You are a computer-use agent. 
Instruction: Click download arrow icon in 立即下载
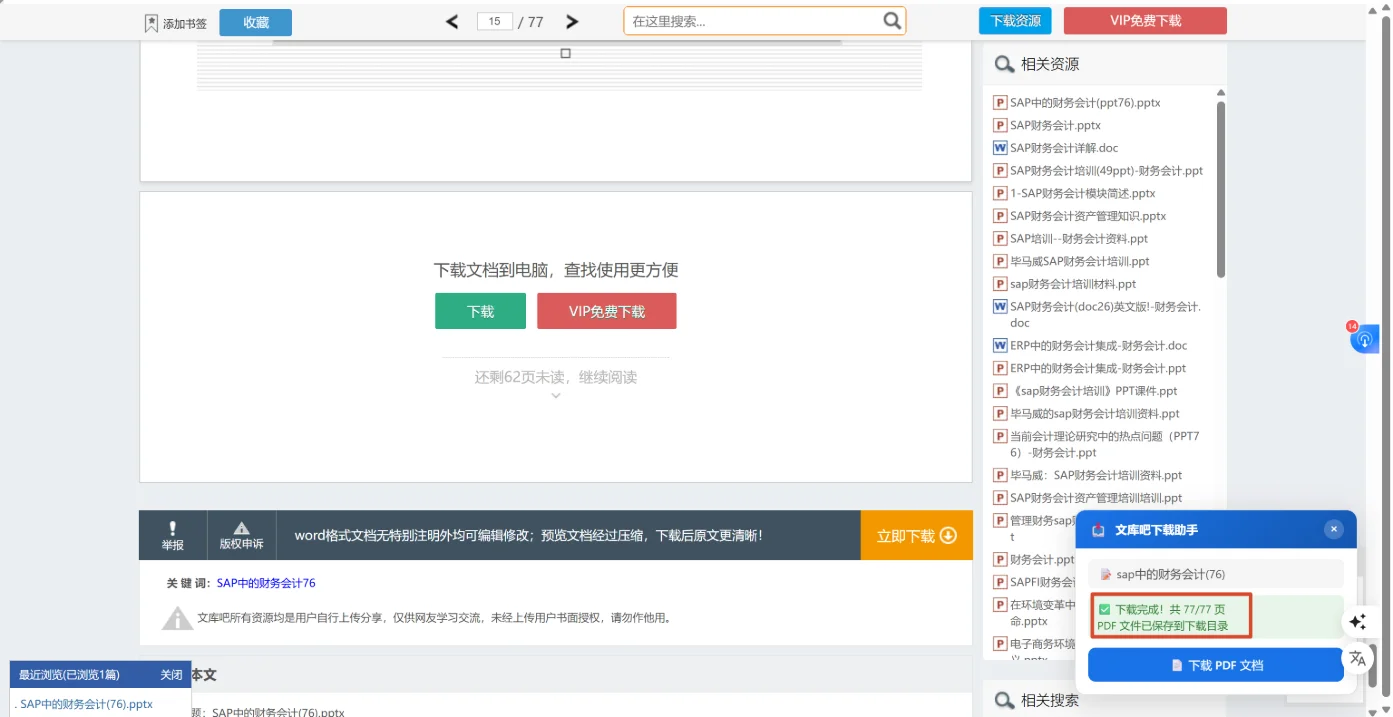(949, 536)
